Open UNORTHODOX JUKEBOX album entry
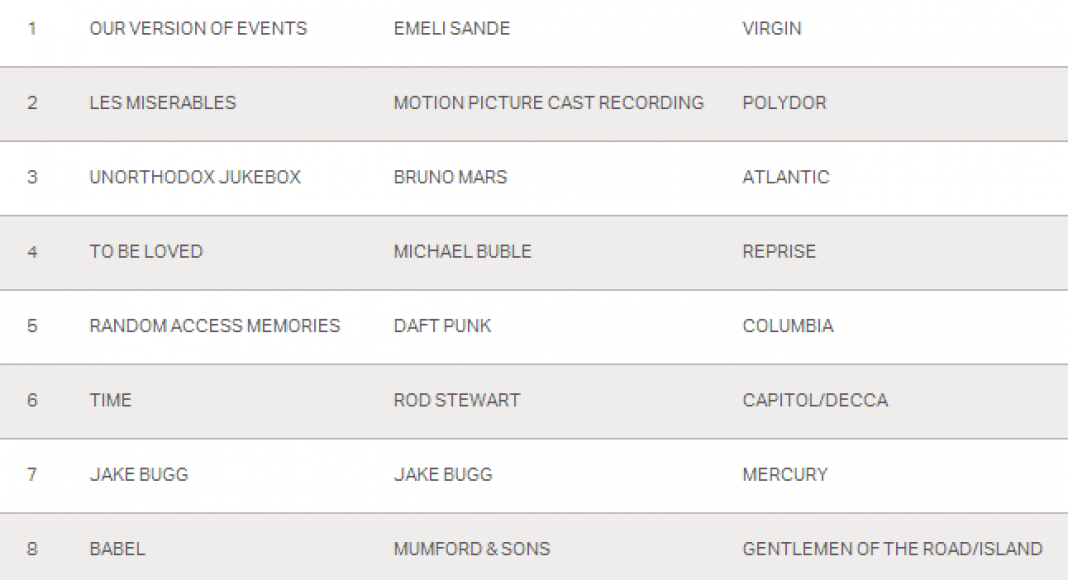Screen dimensions: 1068x580 pos(195,177)
